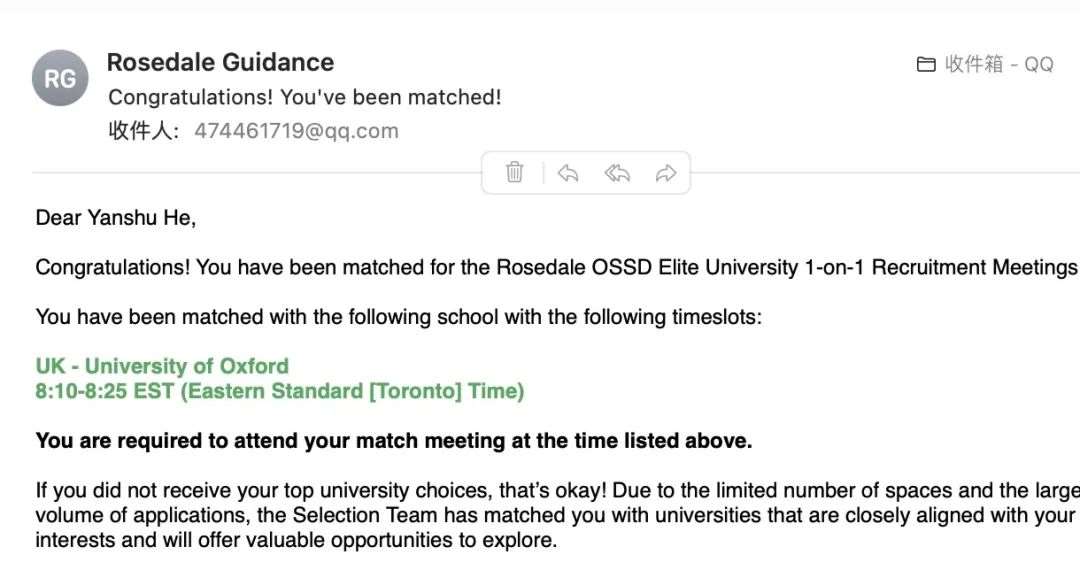The width and height of the screenshot is (1080, 570).
Task: Click the Dear Yanshu He greeting line
Action: click(116, 218)
